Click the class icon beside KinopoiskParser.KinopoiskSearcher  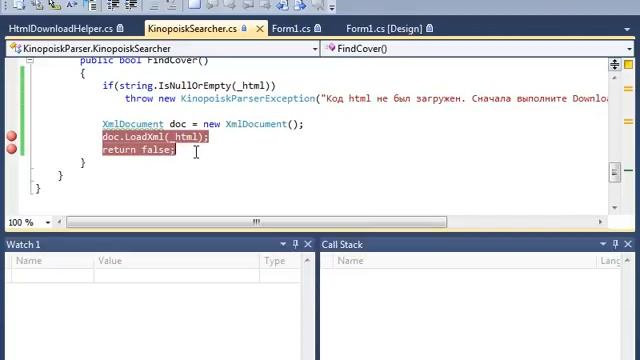coord(15,48)
